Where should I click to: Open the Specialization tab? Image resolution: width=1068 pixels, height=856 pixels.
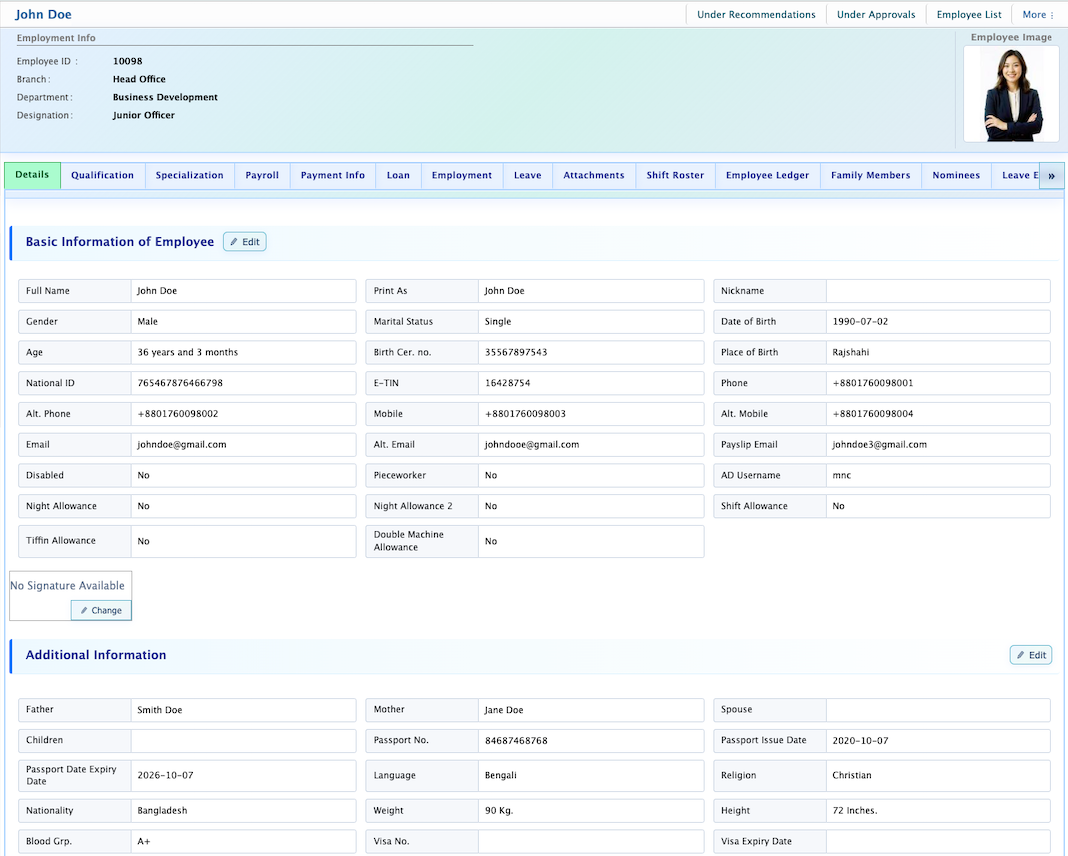[x=189, y=175]
